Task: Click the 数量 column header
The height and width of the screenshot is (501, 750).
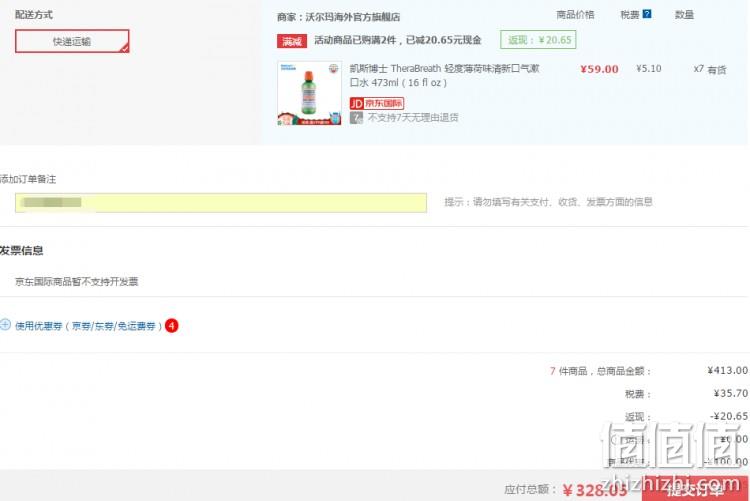Action: click(x=684, y=15)
